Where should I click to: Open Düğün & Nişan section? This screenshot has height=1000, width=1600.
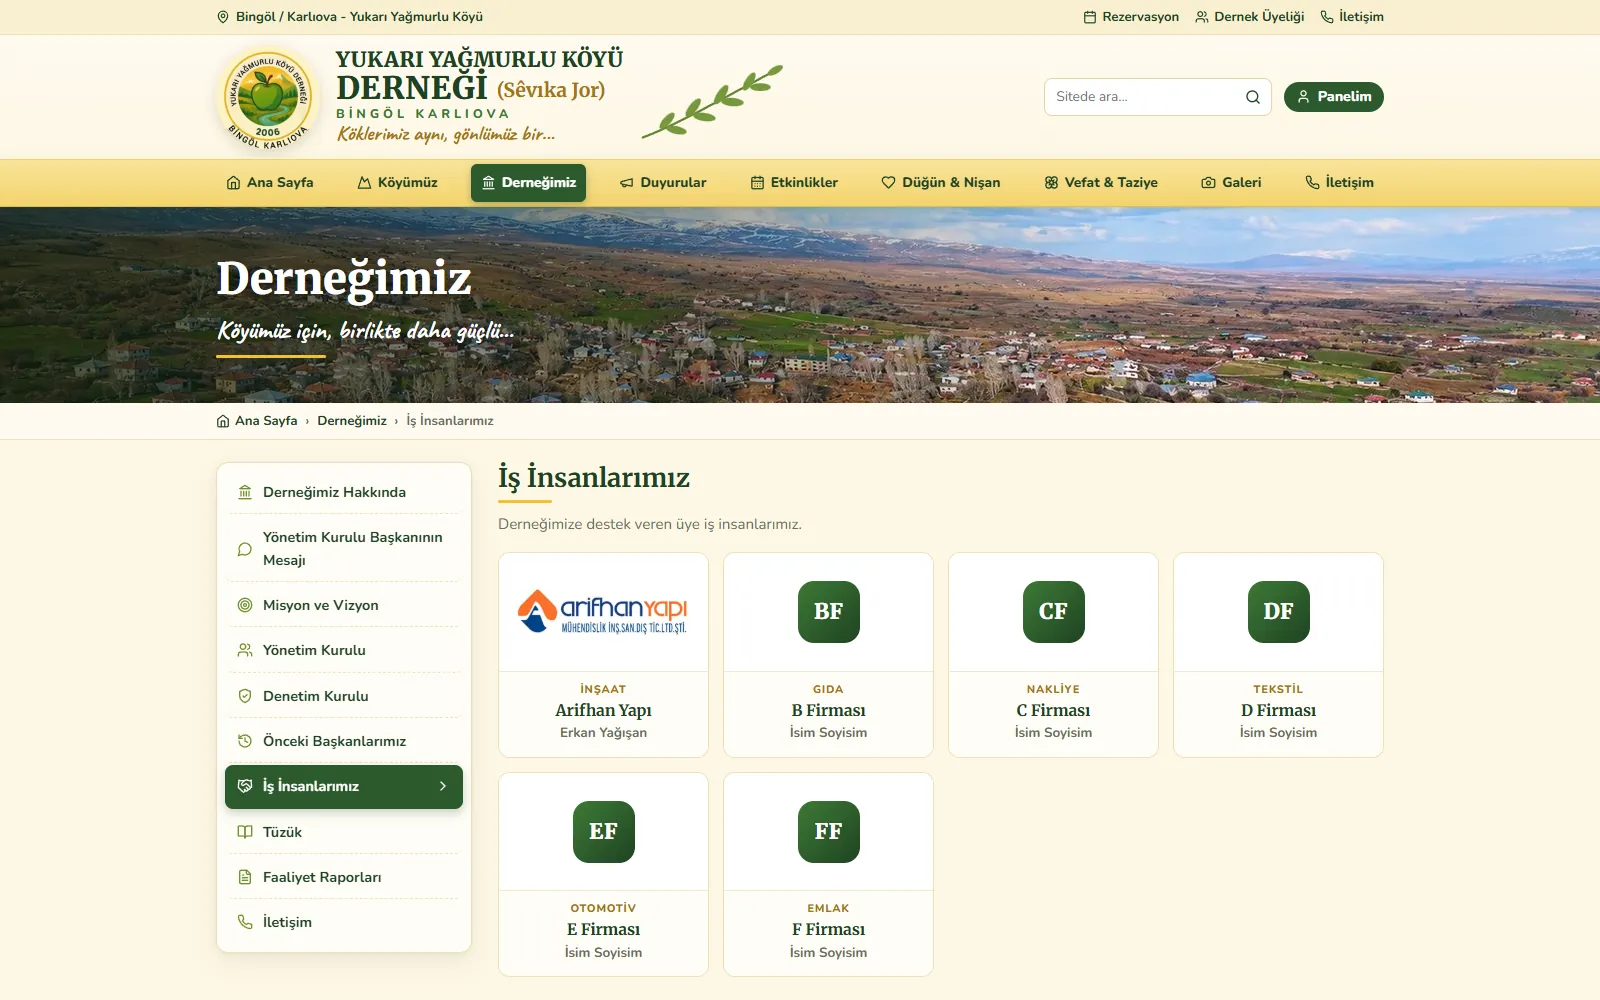click(x=940, y=183)
